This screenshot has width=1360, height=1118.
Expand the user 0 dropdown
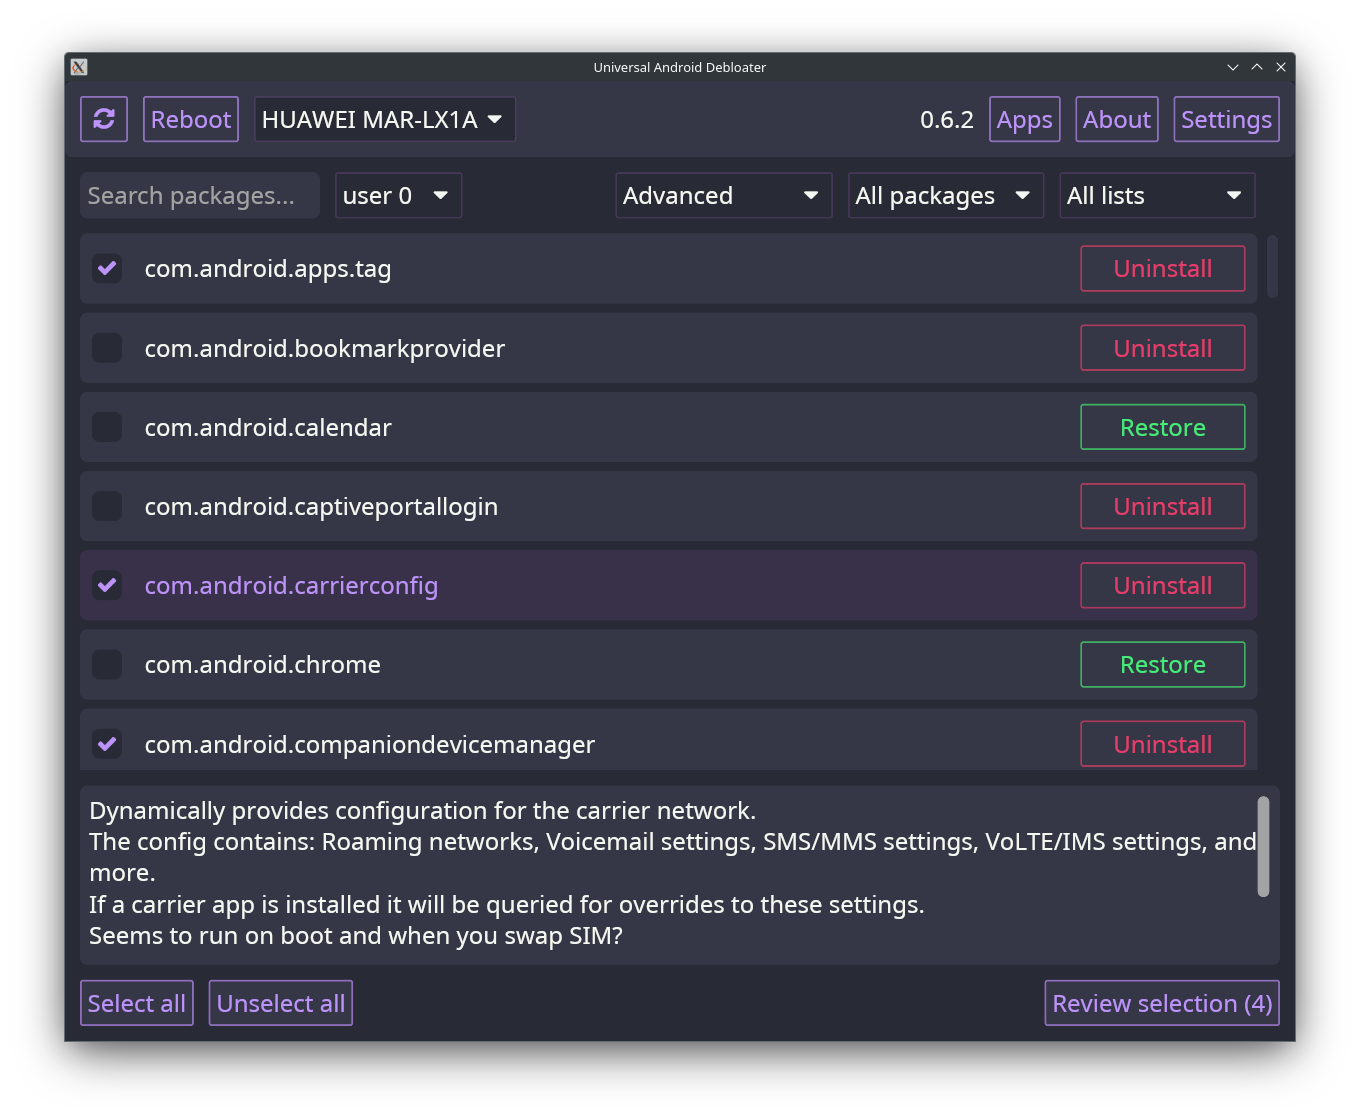(398, 195)
